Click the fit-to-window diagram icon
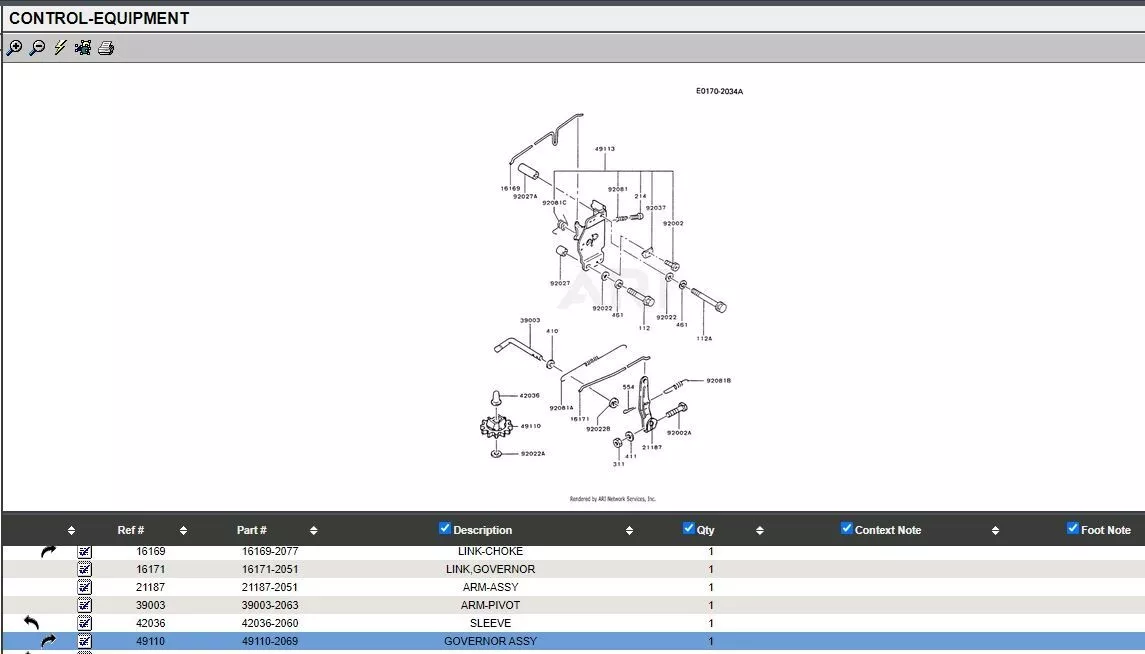1145x654 pixels. [83, 48]
